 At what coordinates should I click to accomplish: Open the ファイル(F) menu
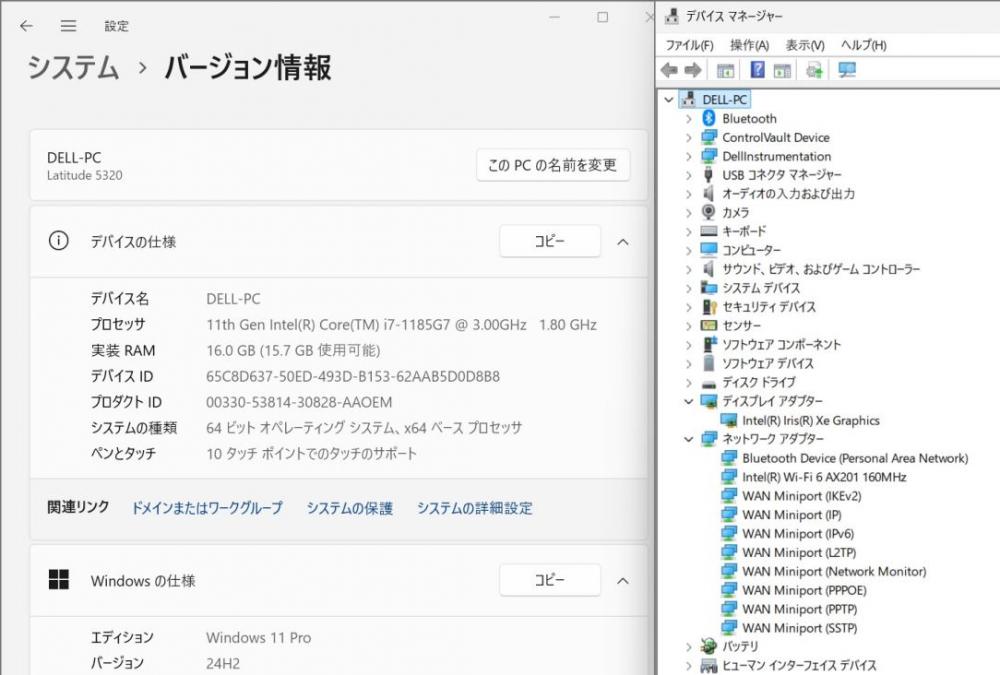click(689, 45)
